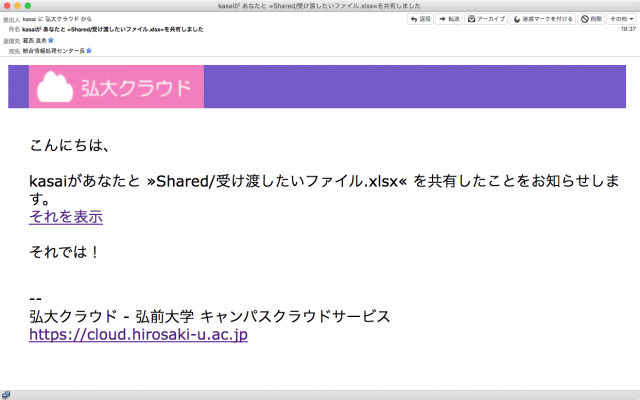Mark message as junk (迷惑マークを付ける)
640x400 pixels.
point(542,19)
